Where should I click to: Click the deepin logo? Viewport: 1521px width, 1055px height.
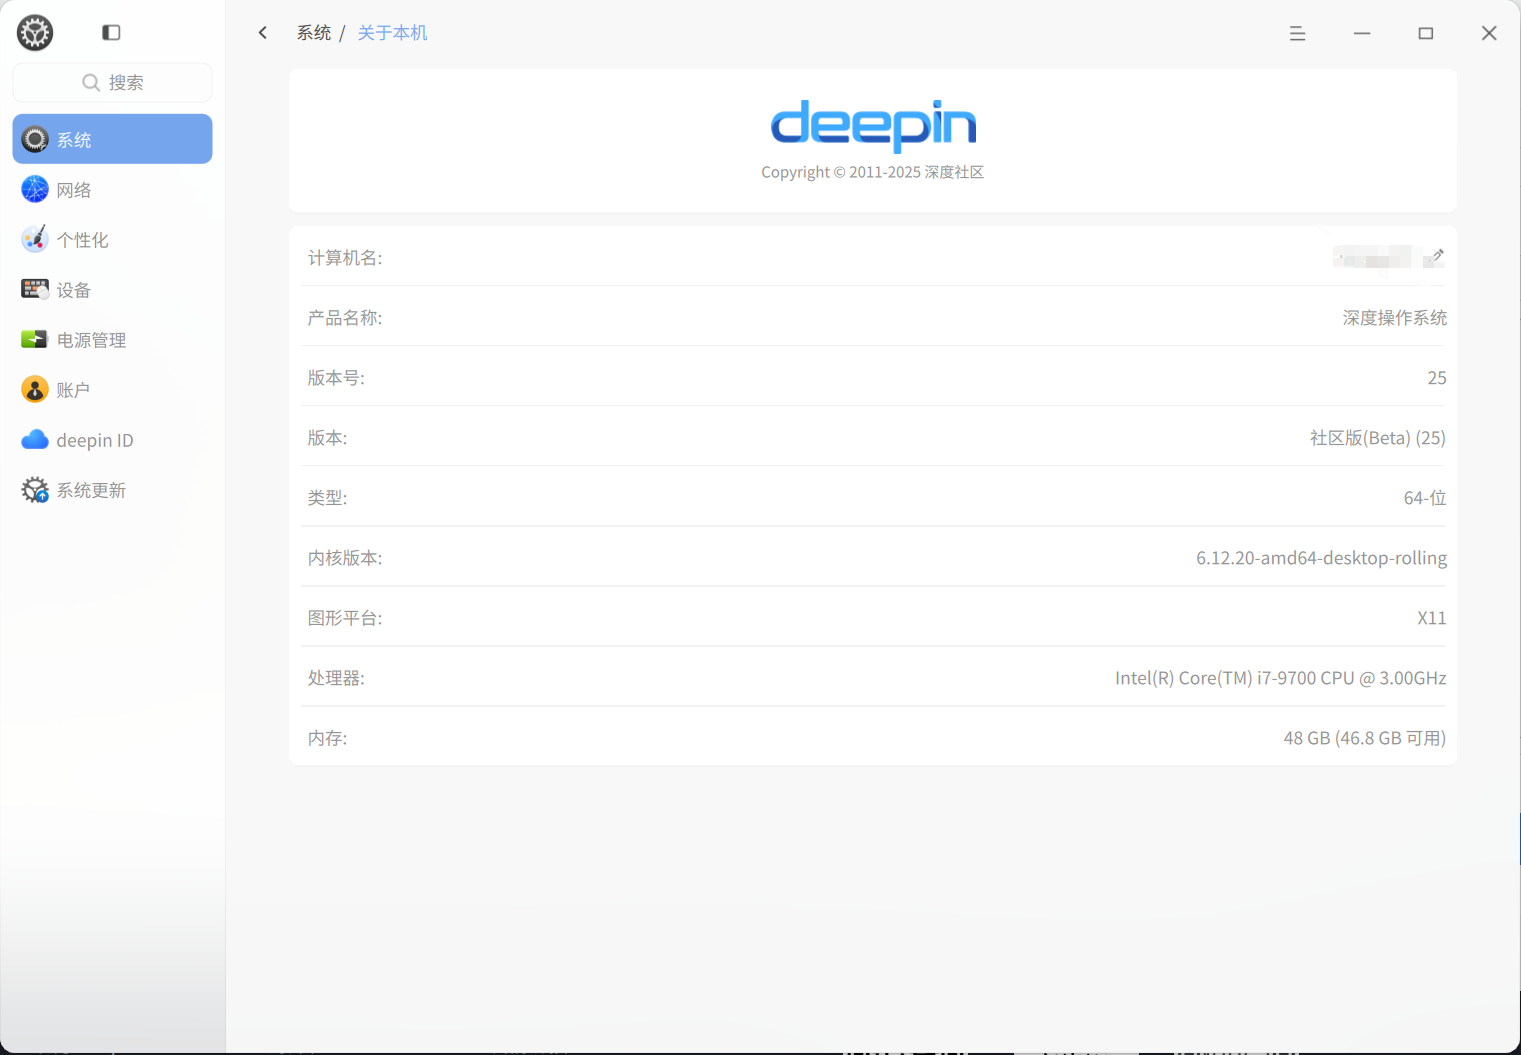873,125
